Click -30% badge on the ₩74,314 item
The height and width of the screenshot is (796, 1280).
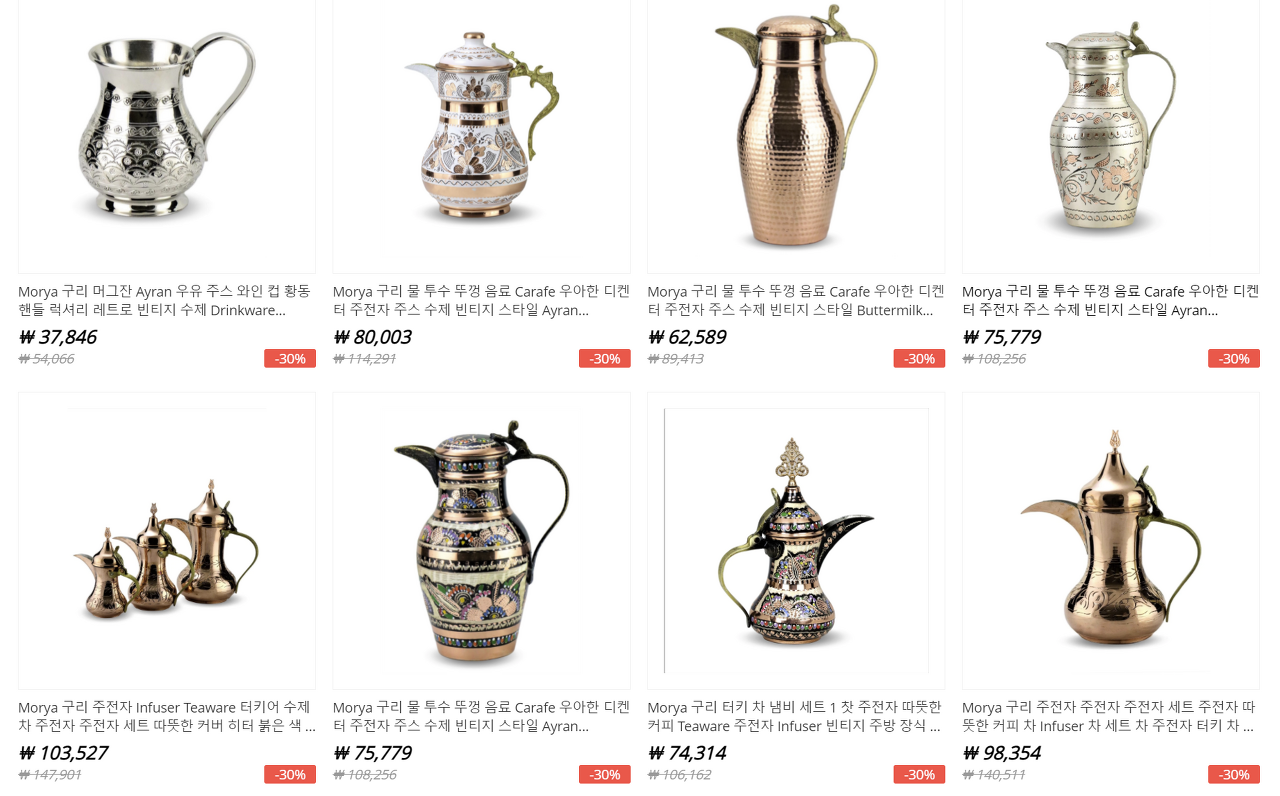[919, 774]
